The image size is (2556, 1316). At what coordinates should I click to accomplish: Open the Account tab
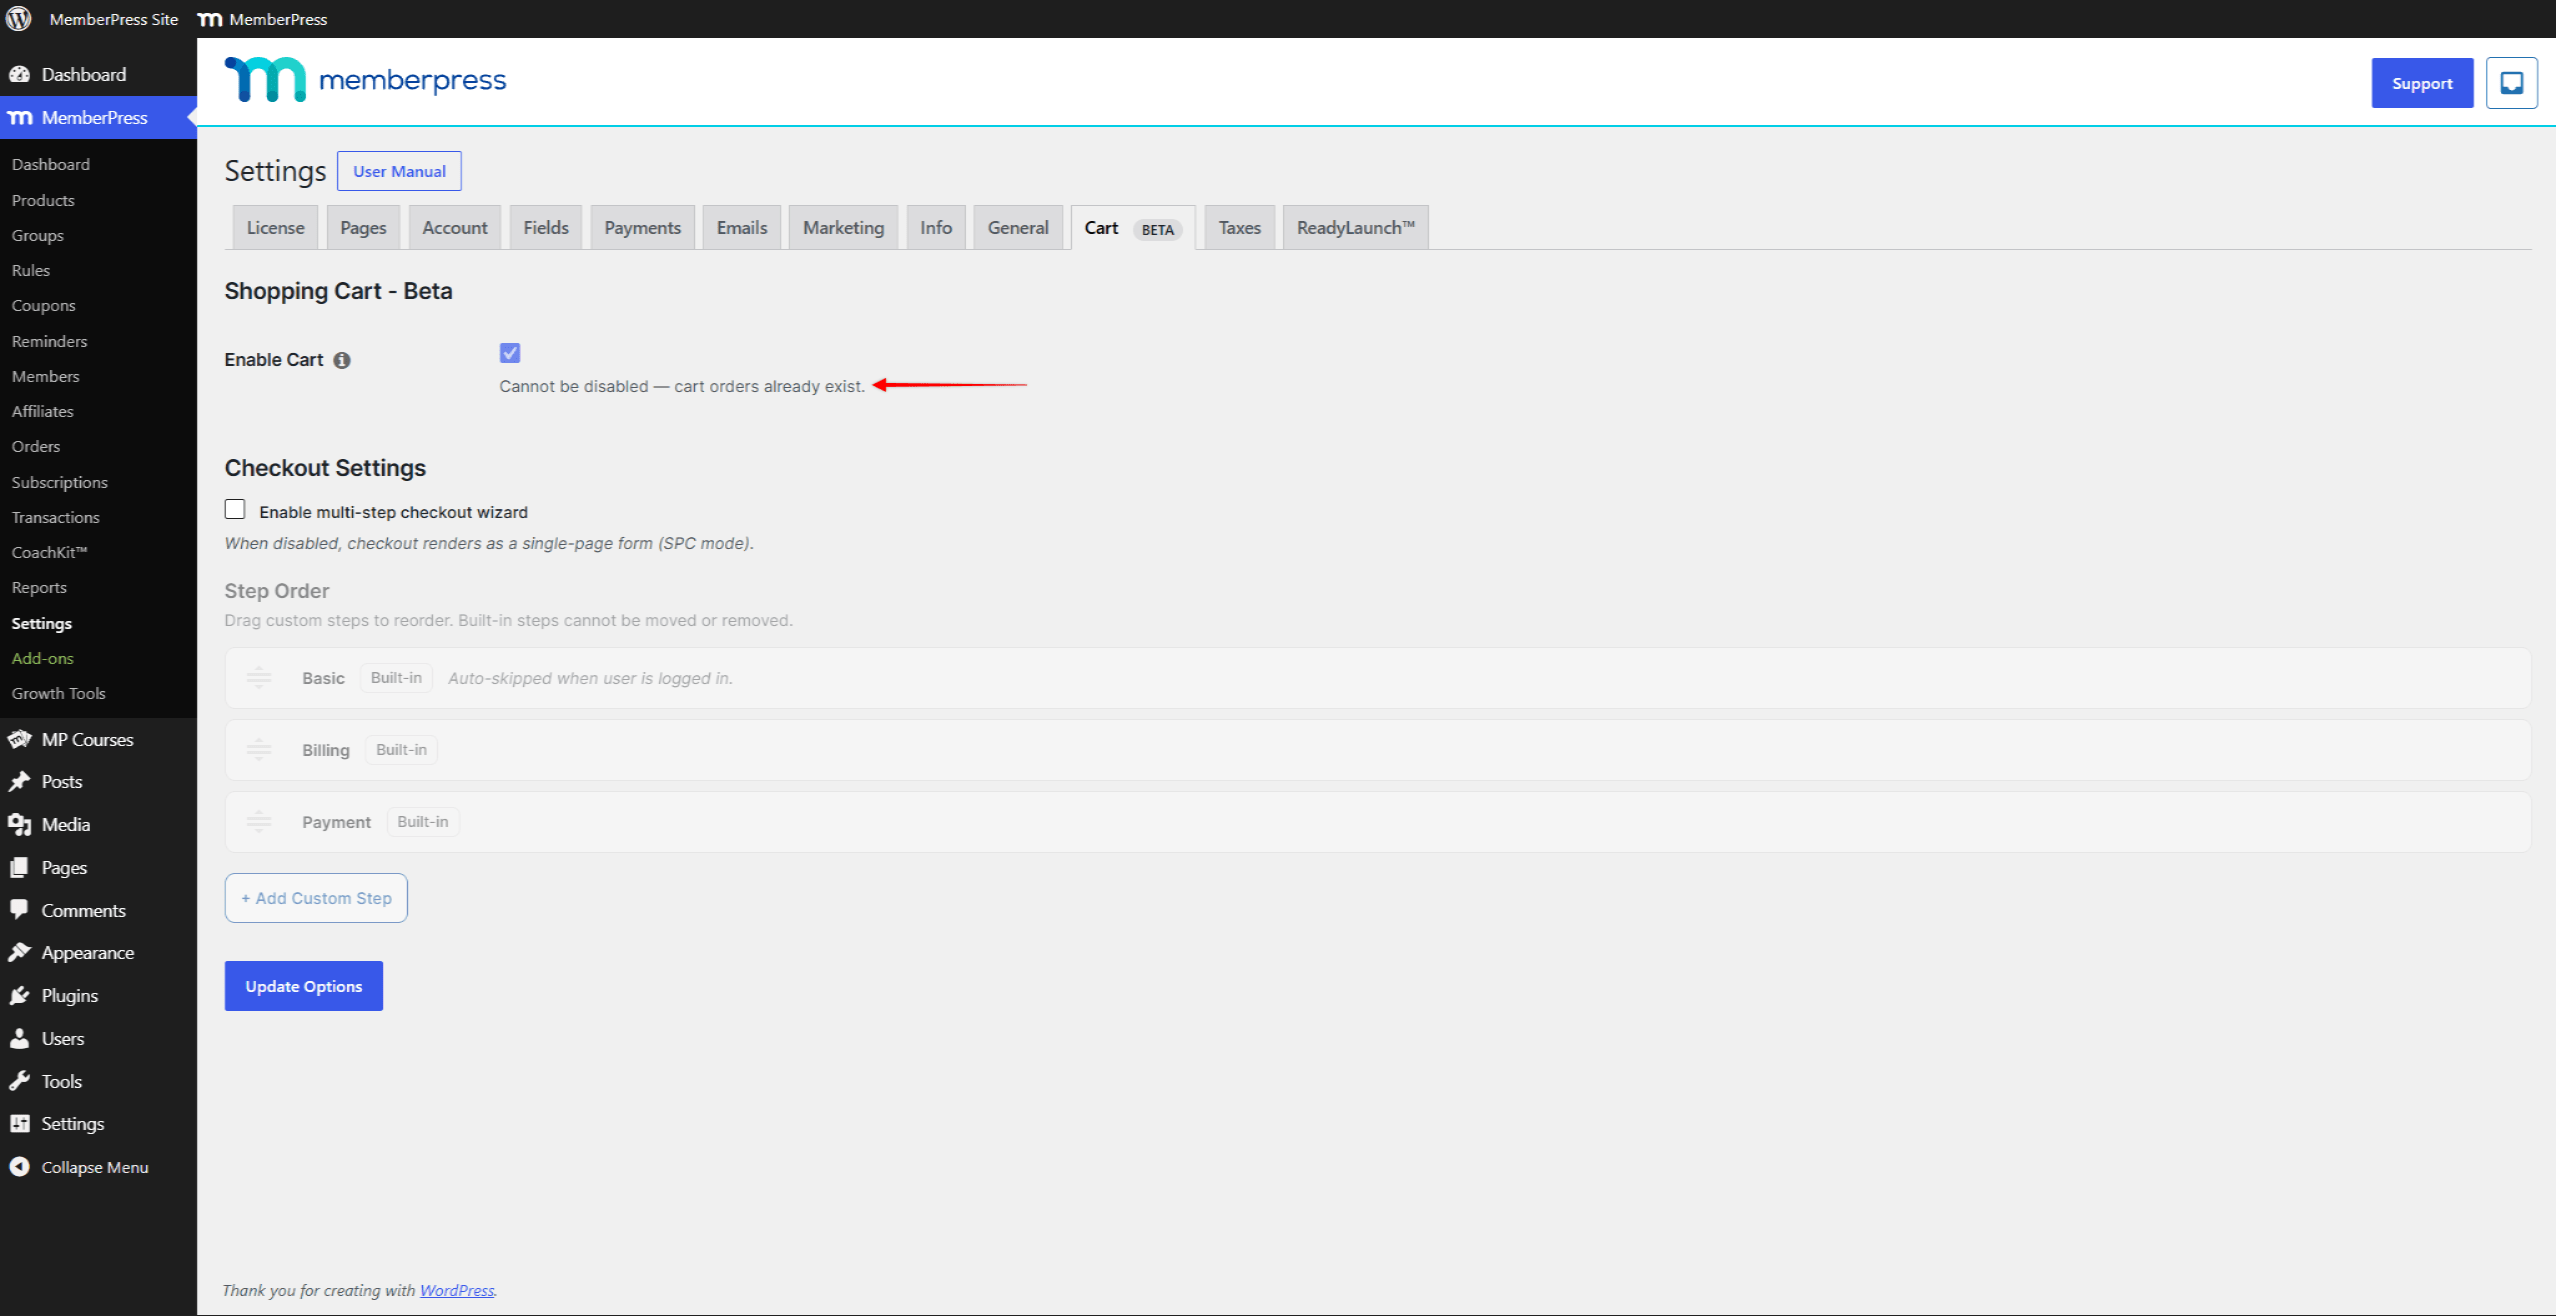coord(455,227)
